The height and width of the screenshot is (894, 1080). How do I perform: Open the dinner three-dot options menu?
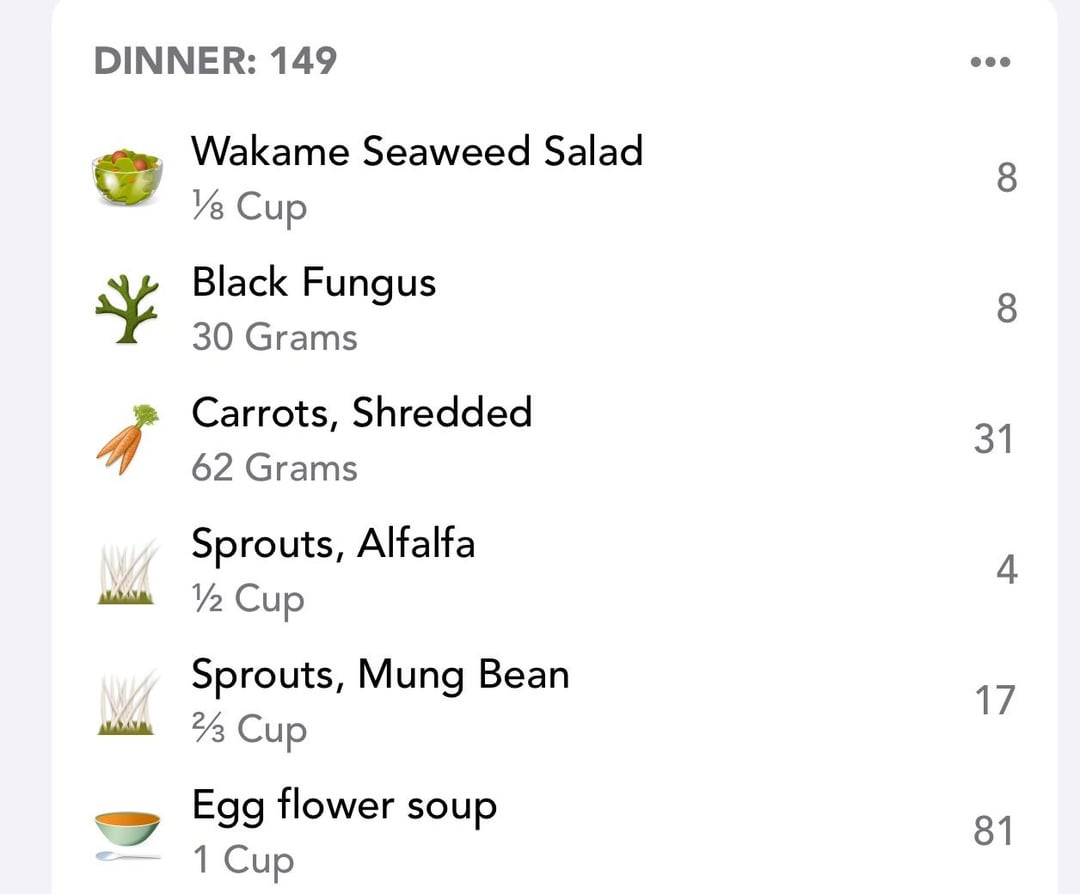tap(990, 62)
